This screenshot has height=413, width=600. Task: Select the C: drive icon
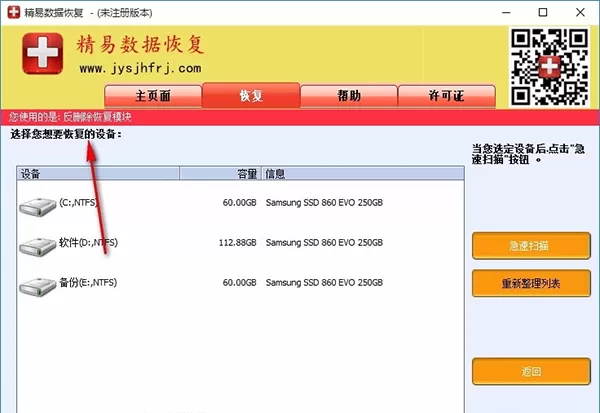[38, 207]
